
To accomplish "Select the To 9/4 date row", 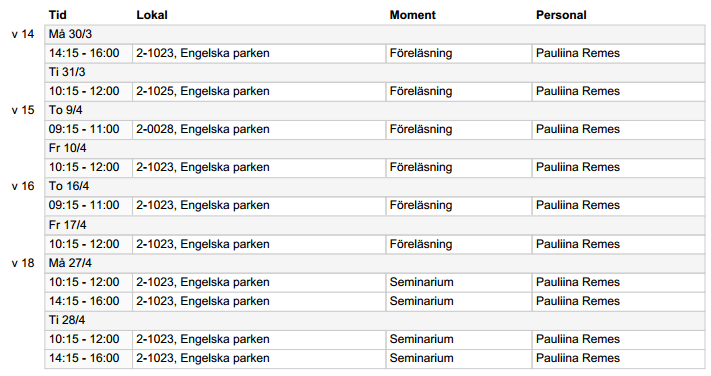I will click(x=375, y=111).
